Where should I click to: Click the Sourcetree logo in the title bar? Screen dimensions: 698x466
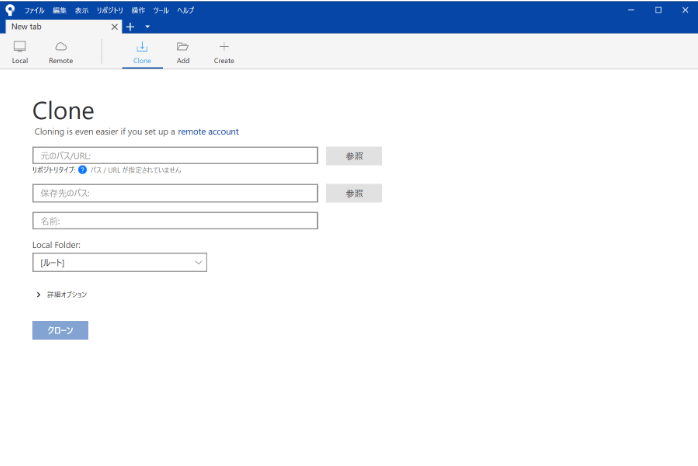tap(10, 9)
